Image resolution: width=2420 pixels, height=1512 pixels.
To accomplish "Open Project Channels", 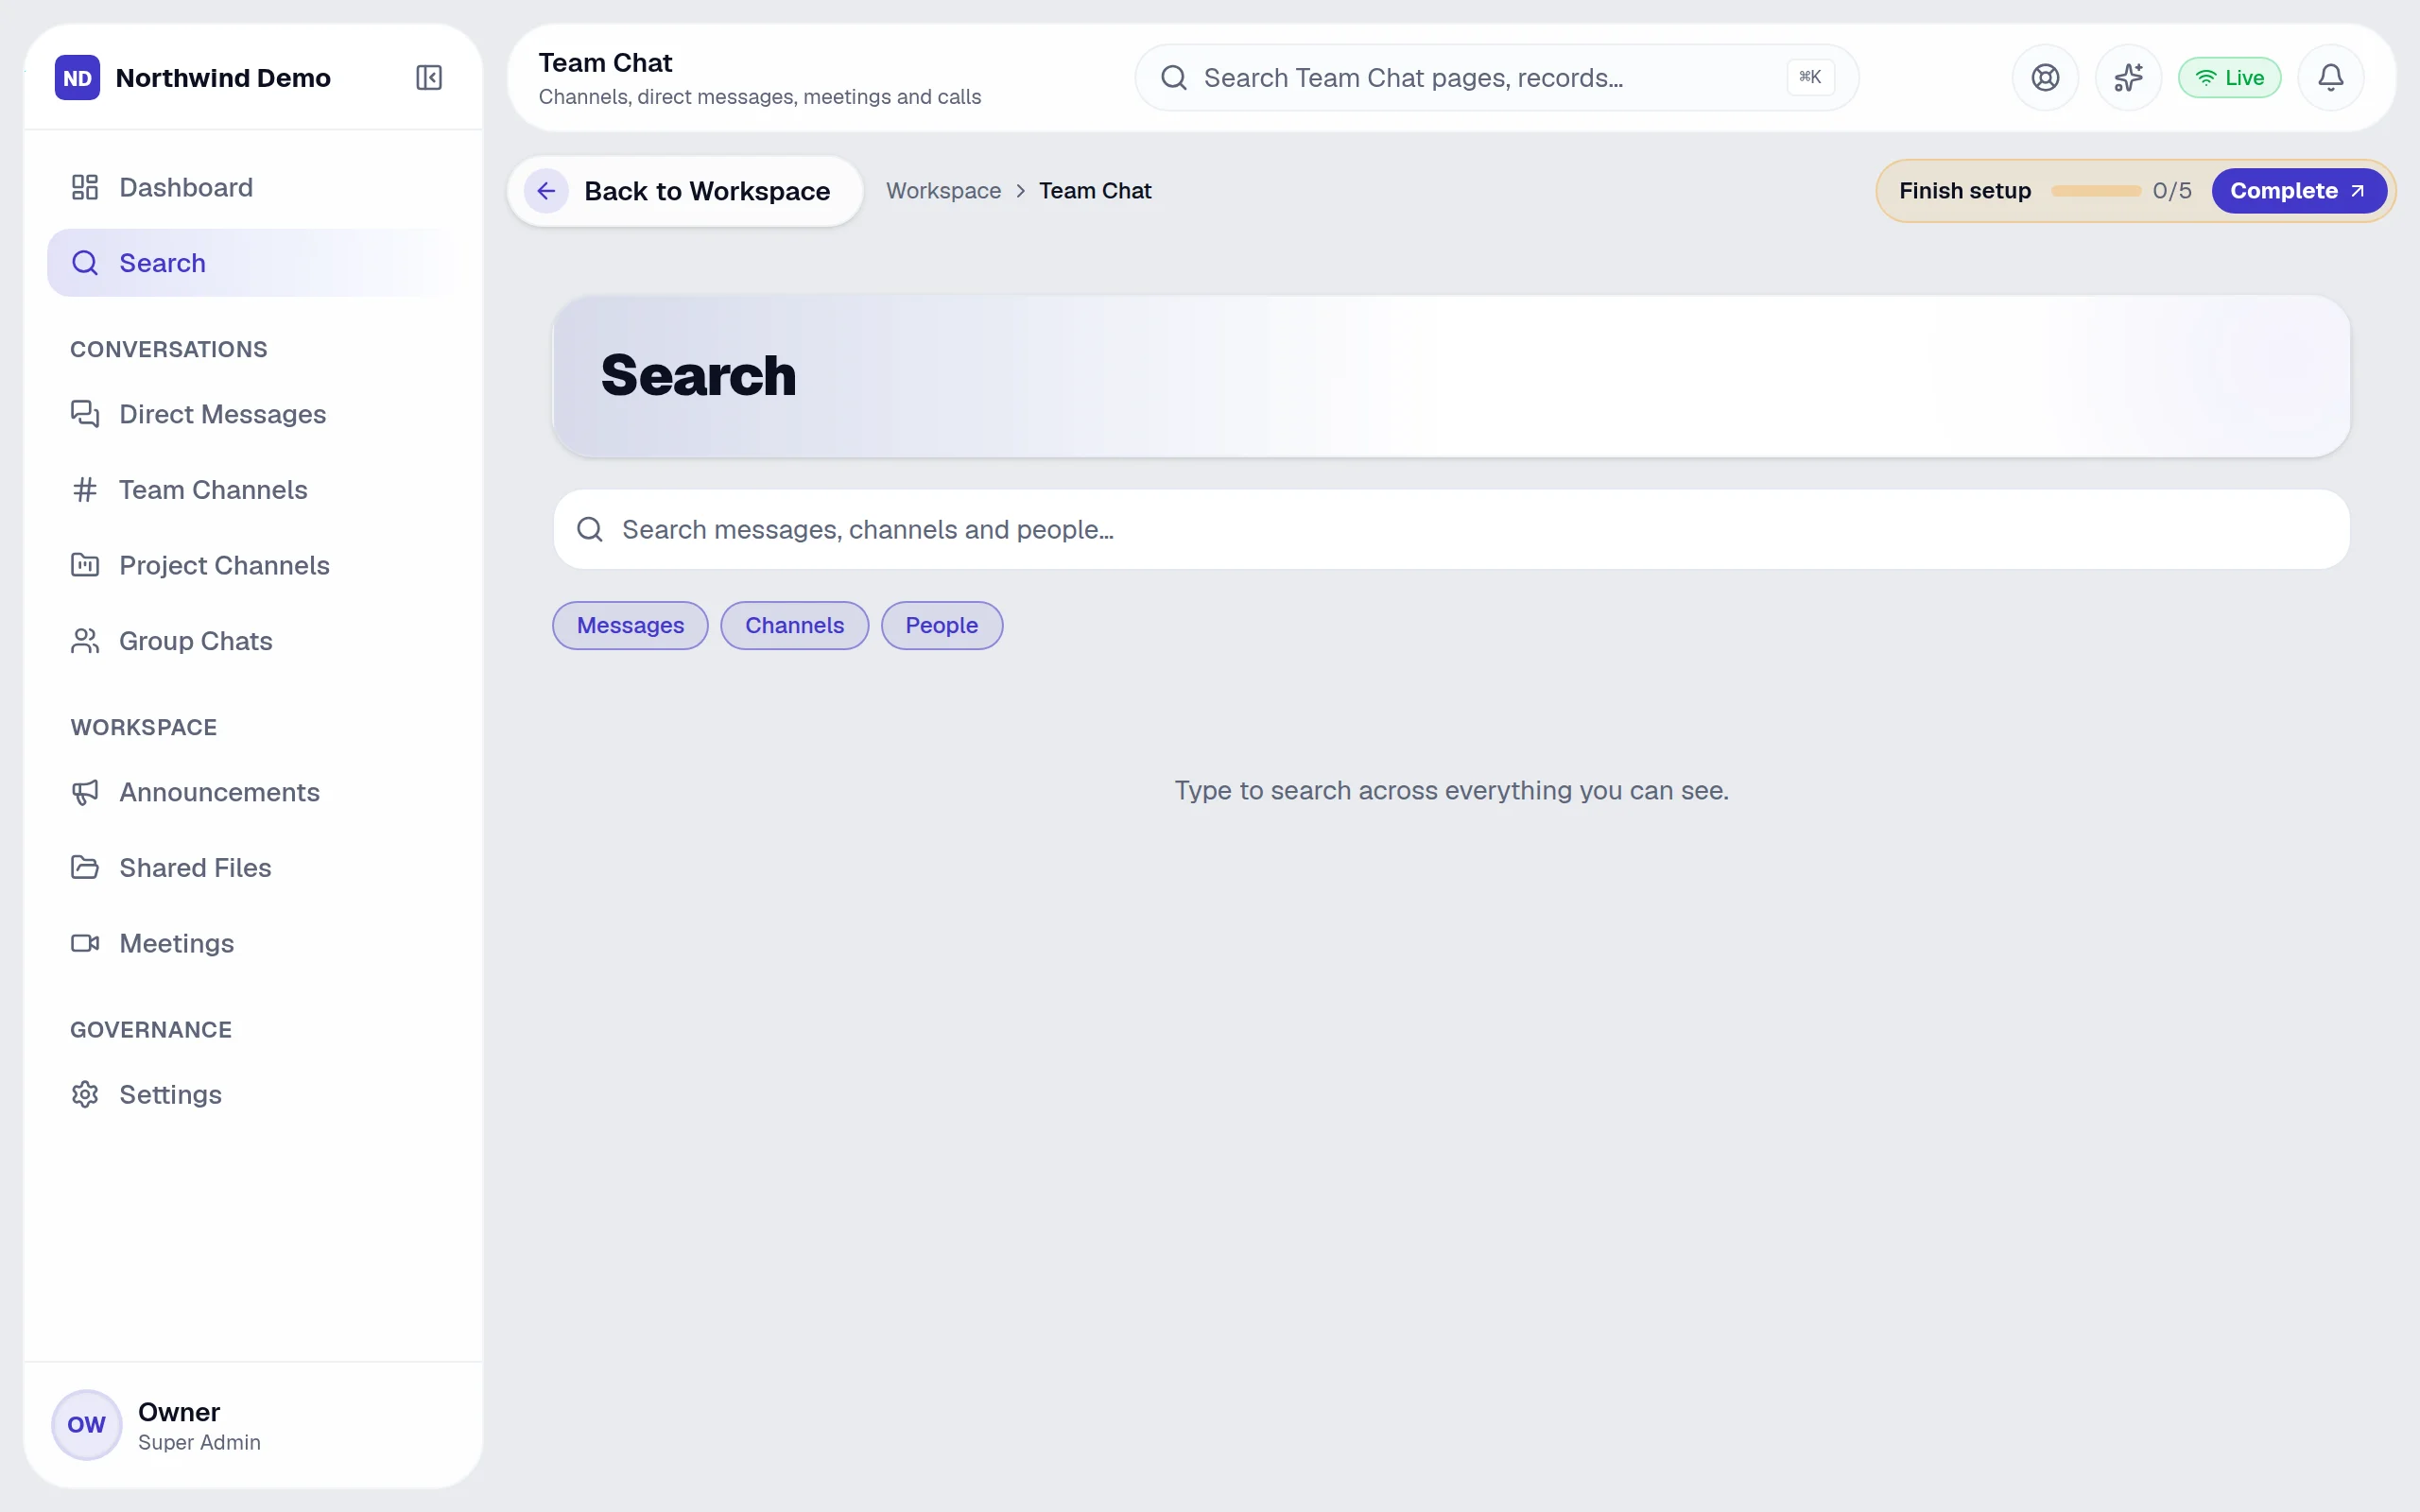I will [253, 565].
